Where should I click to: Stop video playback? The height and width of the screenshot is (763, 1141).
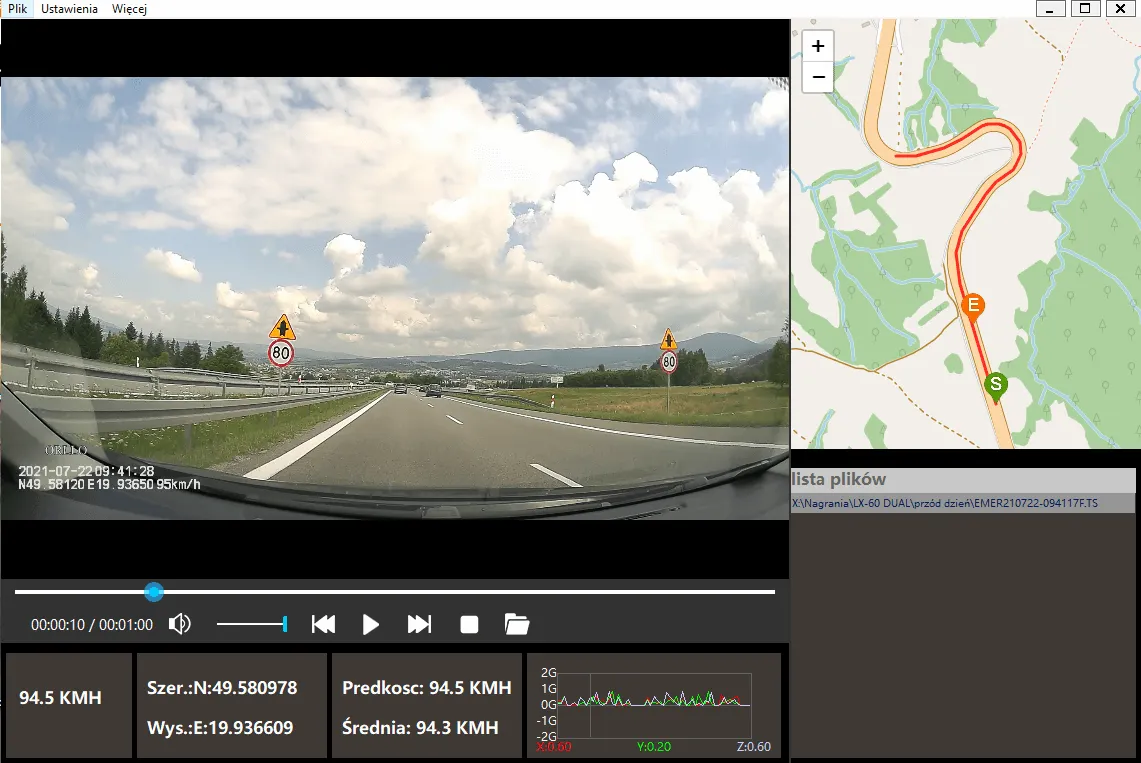(469, 625)
